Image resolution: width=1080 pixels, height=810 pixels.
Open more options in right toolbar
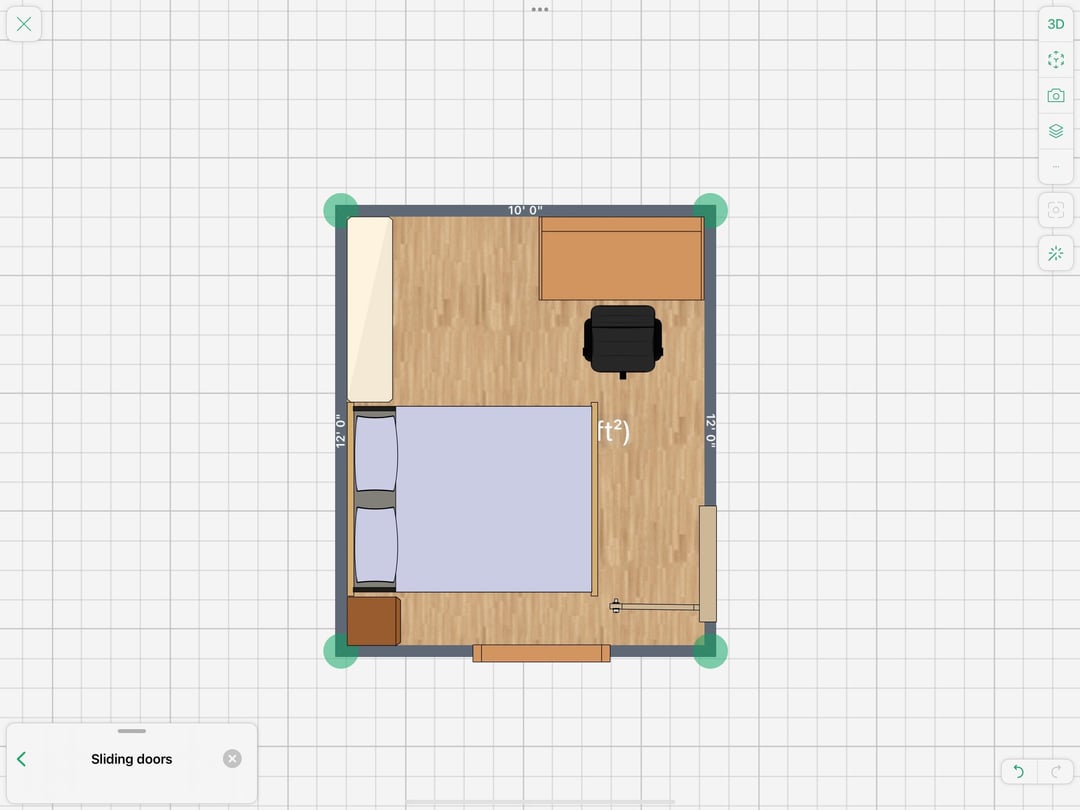pos(1056,166)
